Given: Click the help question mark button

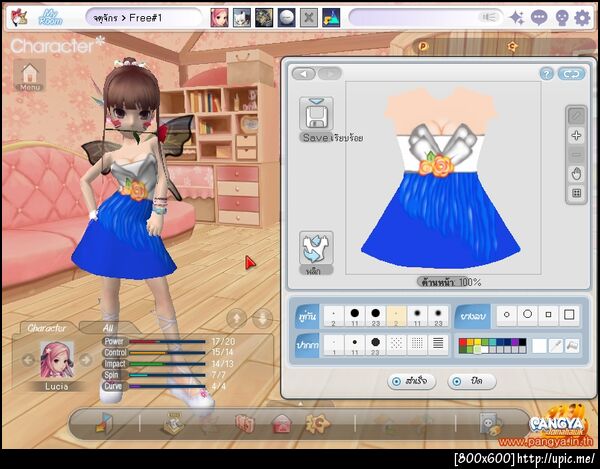Looking at the screenshot, I should 547,74.
